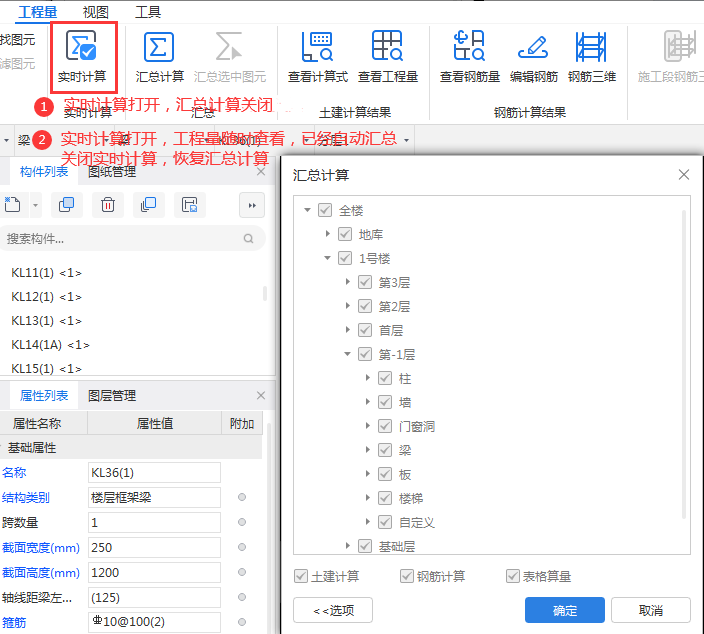The image size is (704, 634).
Task: Click the 汇总选中图元 ribbon tool
Action: [230, 57]
